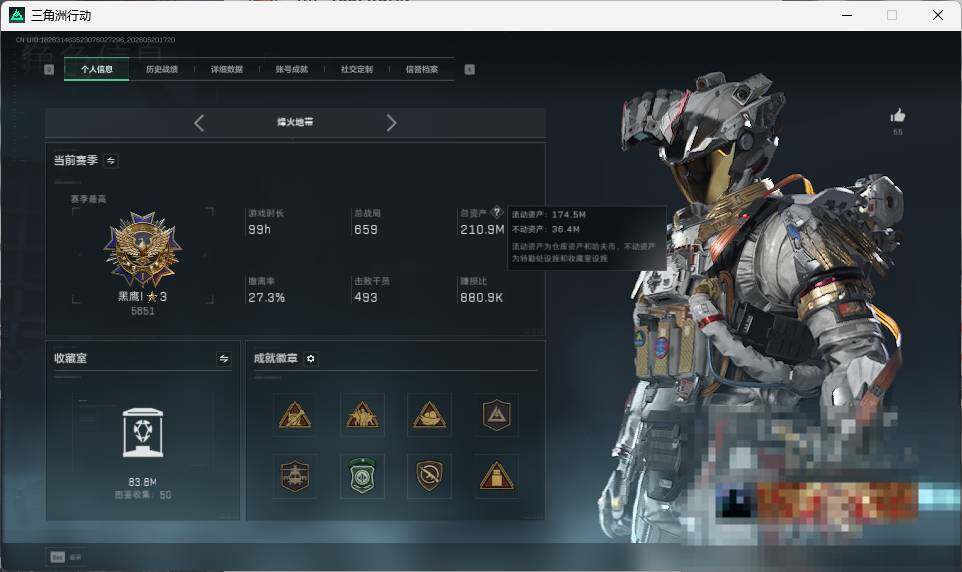Select the dark shield badge with triangle logo

(496, 415)
